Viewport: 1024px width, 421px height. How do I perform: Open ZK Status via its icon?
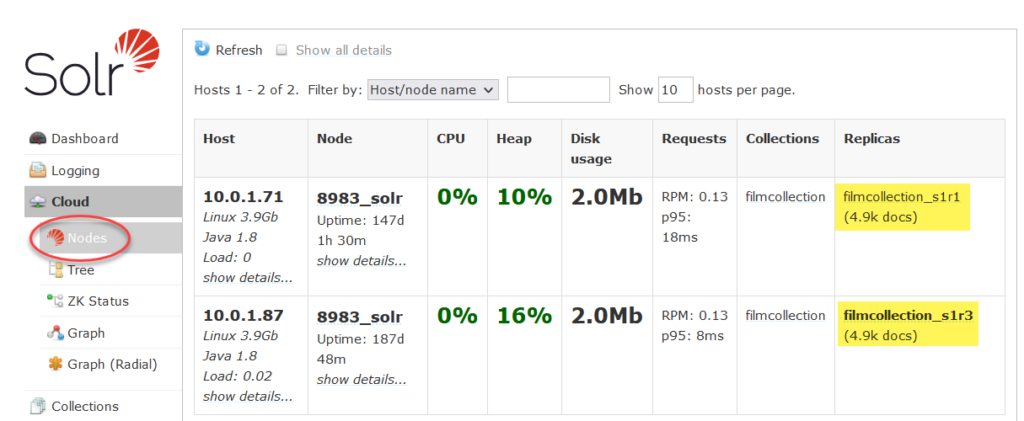[x=56, y=301]
